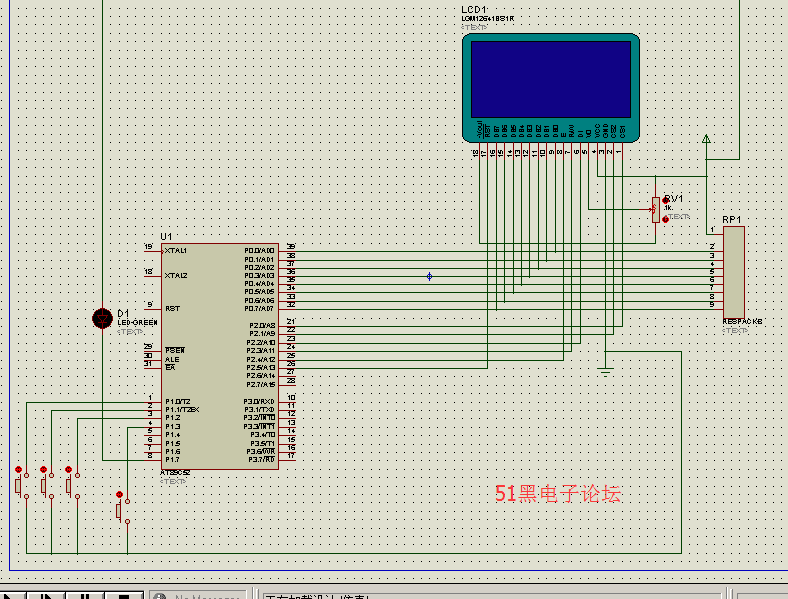
Task: Select the blue LCD1 display screen
Action: [551, 79]
